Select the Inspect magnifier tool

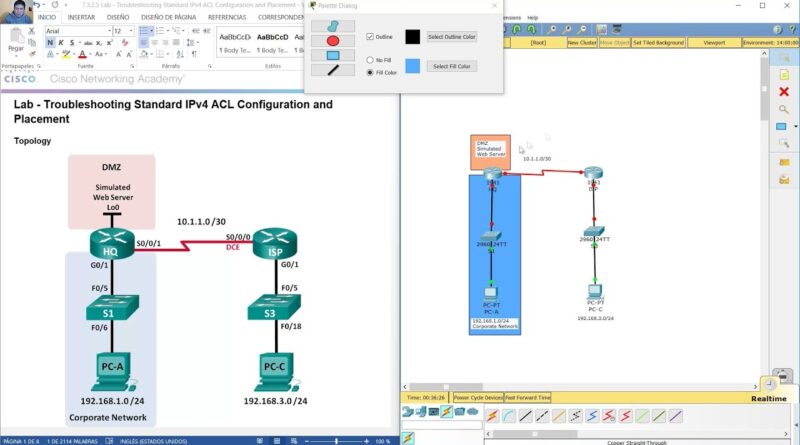[x=784, y=109]
